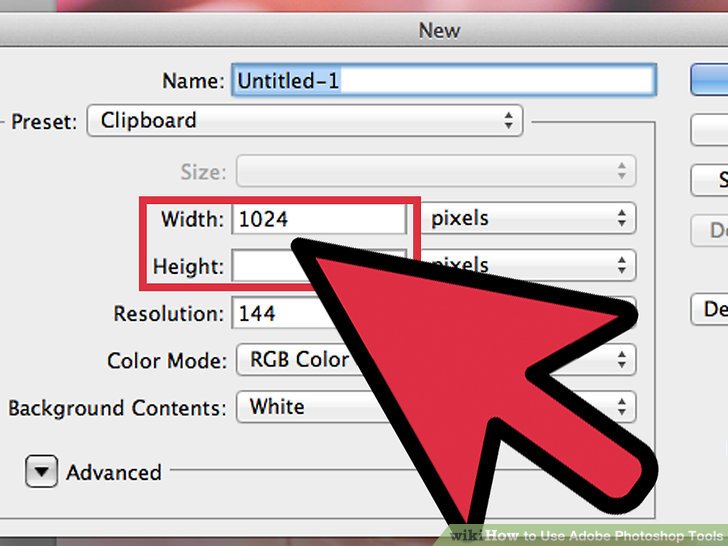Click the Name field containing Untitled-1
The image size is (728, 546).
coord(444,80)
